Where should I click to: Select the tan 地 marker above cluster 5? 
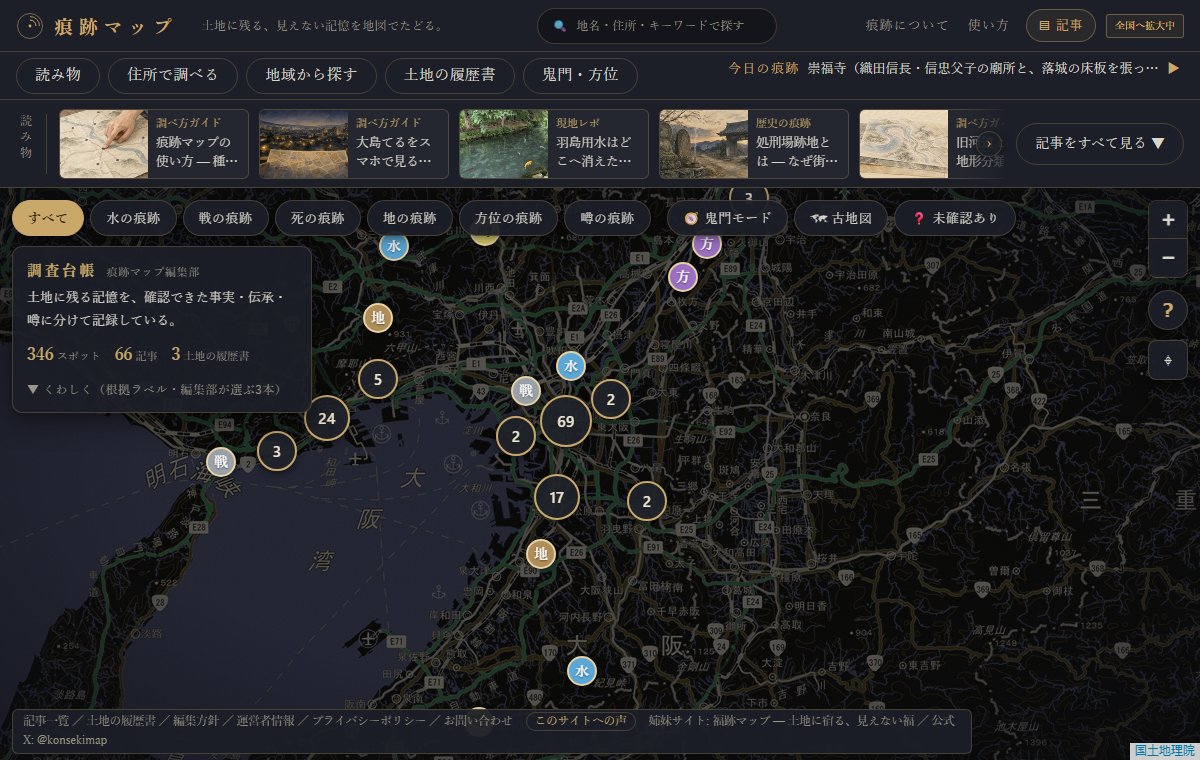point(378,318)
